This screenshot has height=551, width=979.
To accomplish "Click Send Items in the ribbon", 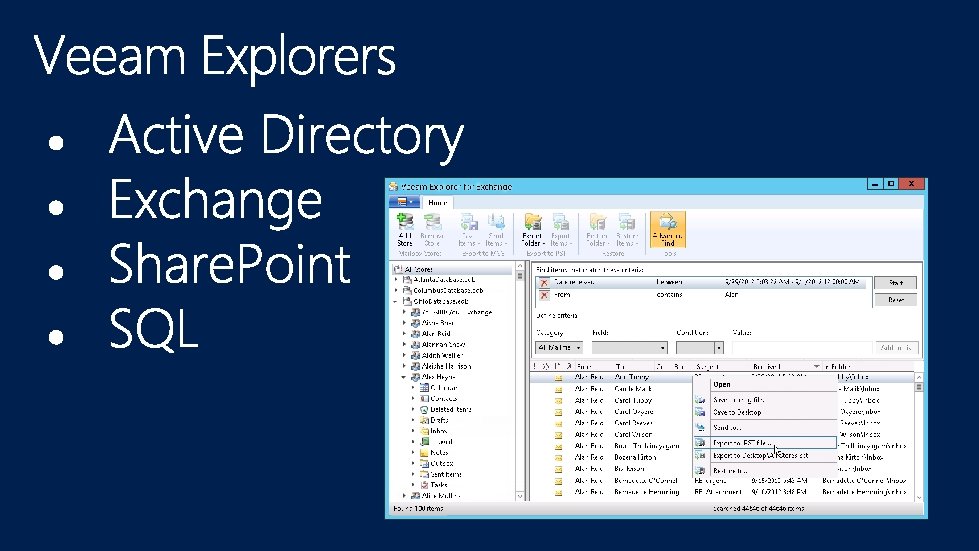I will pyautogui.click(x=496, y=230).
